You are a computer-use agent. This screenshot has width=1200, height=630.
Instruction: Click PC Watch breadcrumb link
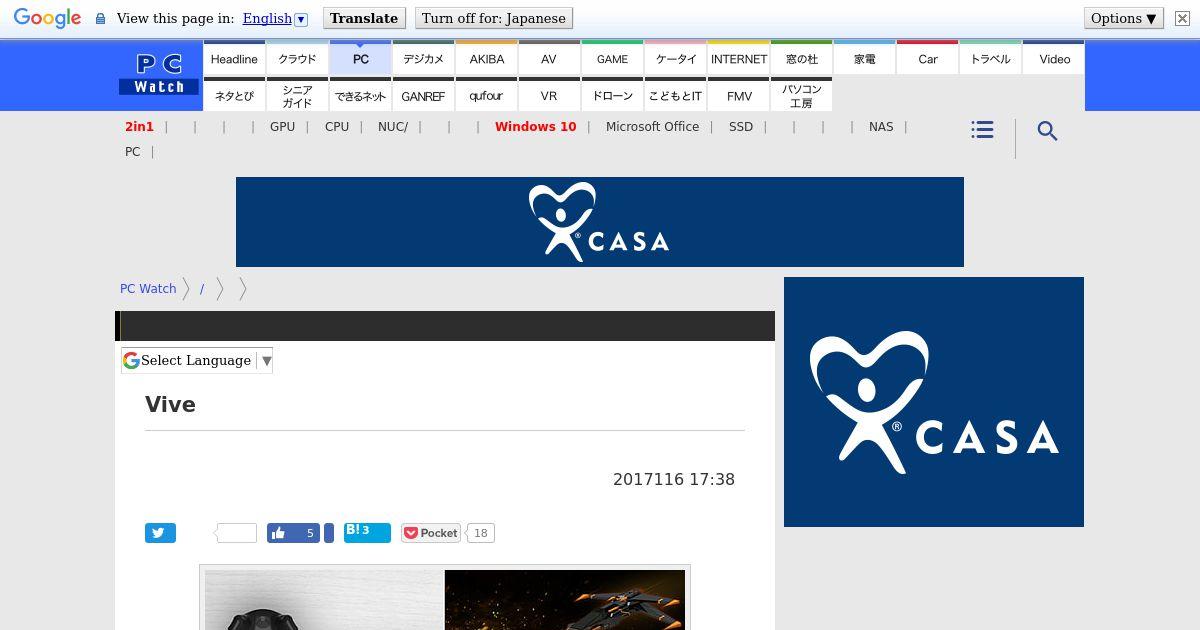pyautogui.click(x=148, y=288)
